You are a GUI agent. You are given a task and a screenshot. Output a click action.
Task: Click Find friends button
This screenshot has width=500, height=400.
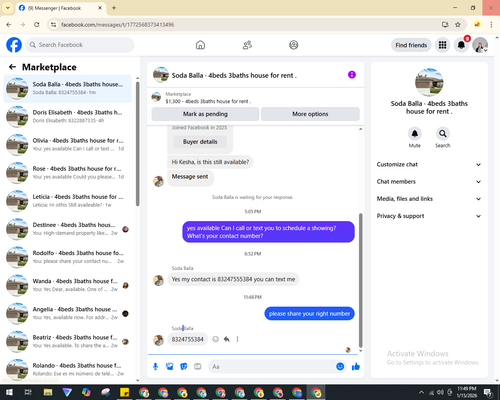tap(411, 45)
